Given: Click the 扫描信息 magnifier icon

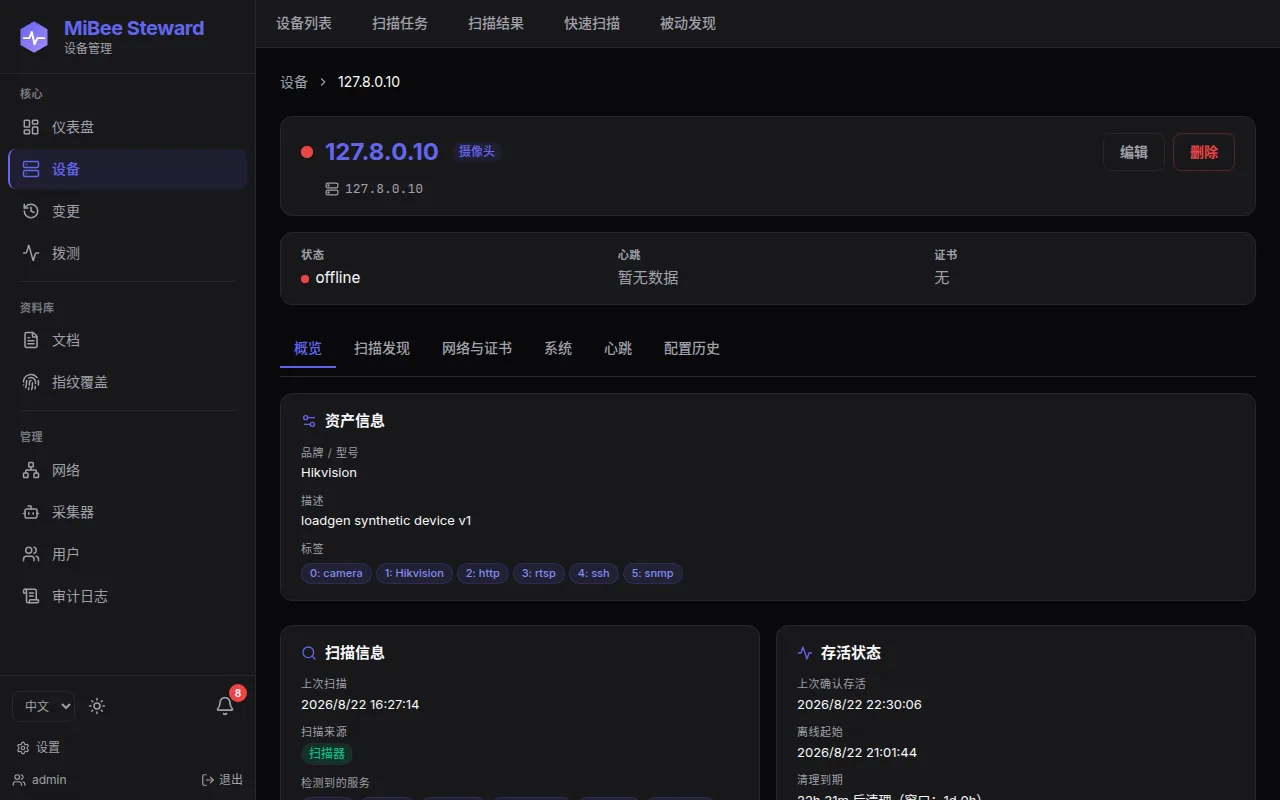Looking at the screenshot, I should pos(309,653).
